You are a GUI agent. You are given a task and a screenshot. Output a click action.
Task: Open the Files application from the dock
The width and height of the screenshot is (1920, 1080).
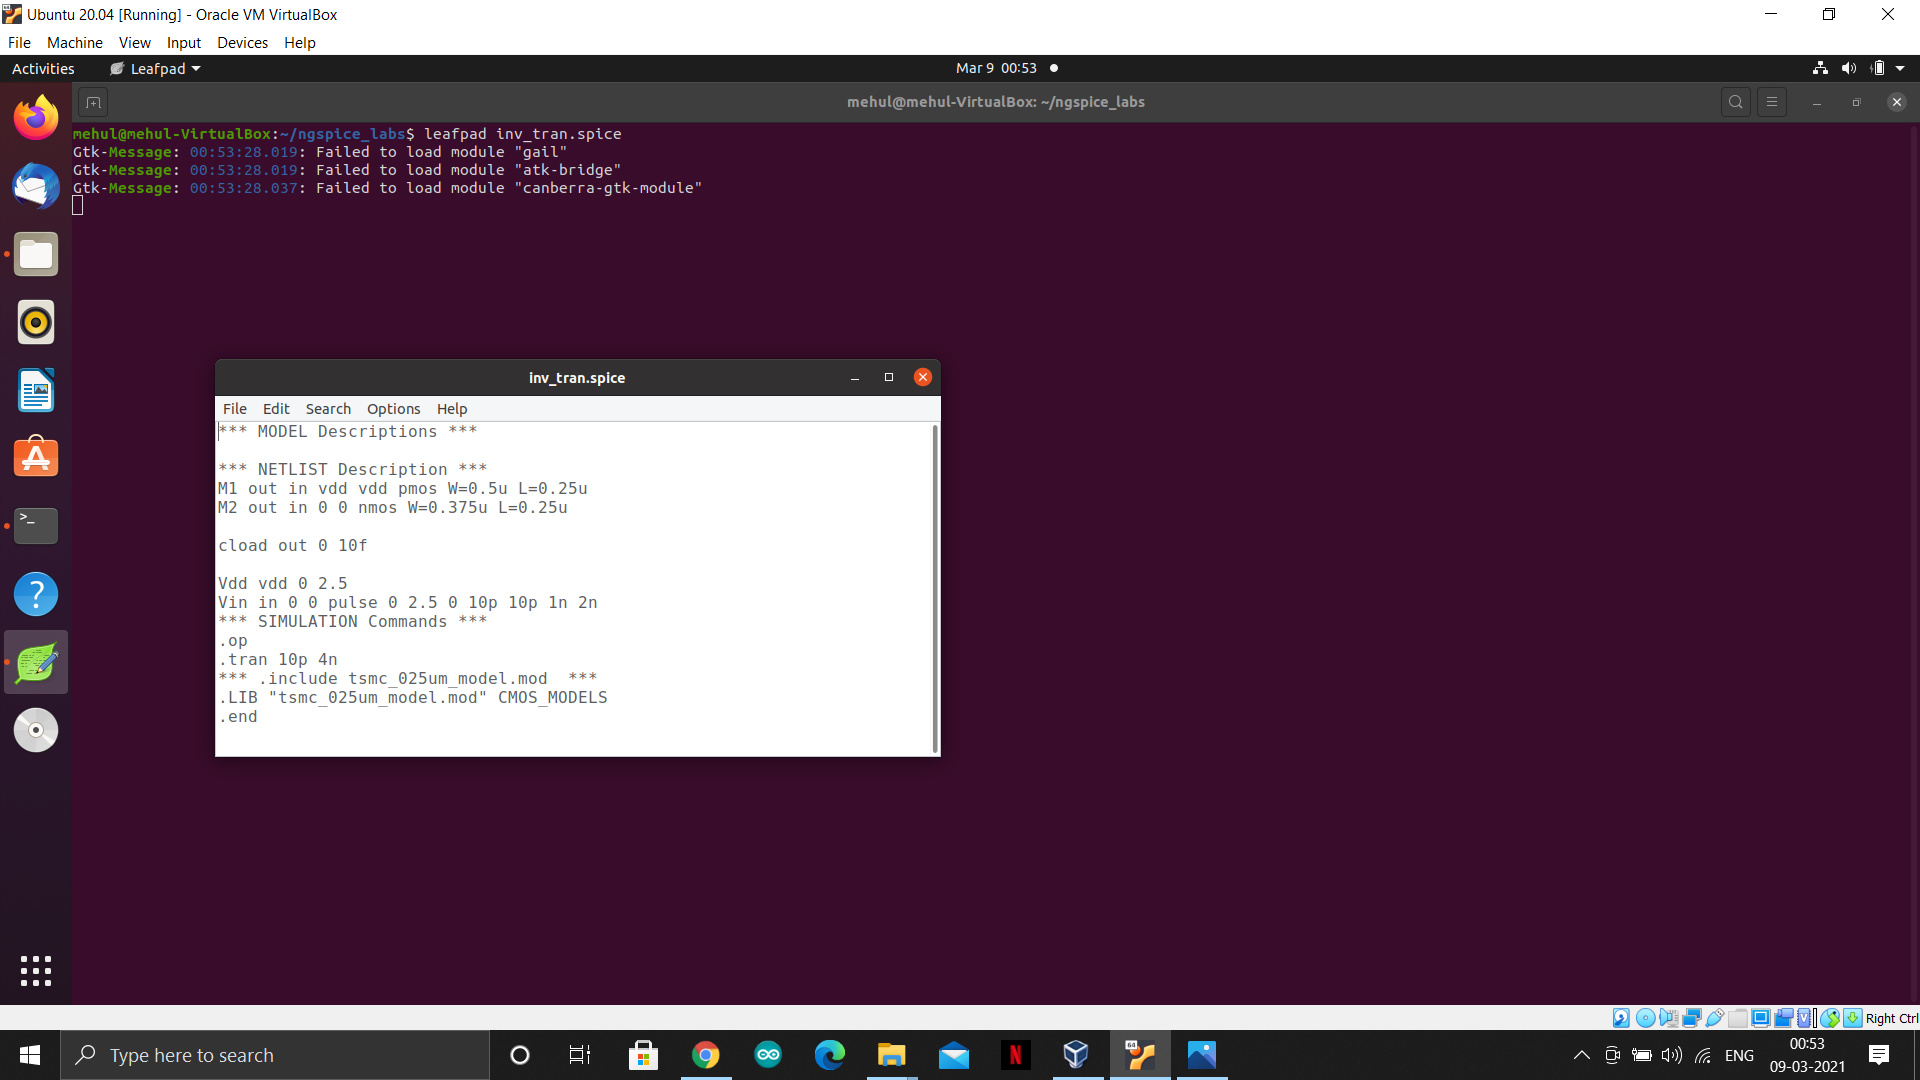35,254
